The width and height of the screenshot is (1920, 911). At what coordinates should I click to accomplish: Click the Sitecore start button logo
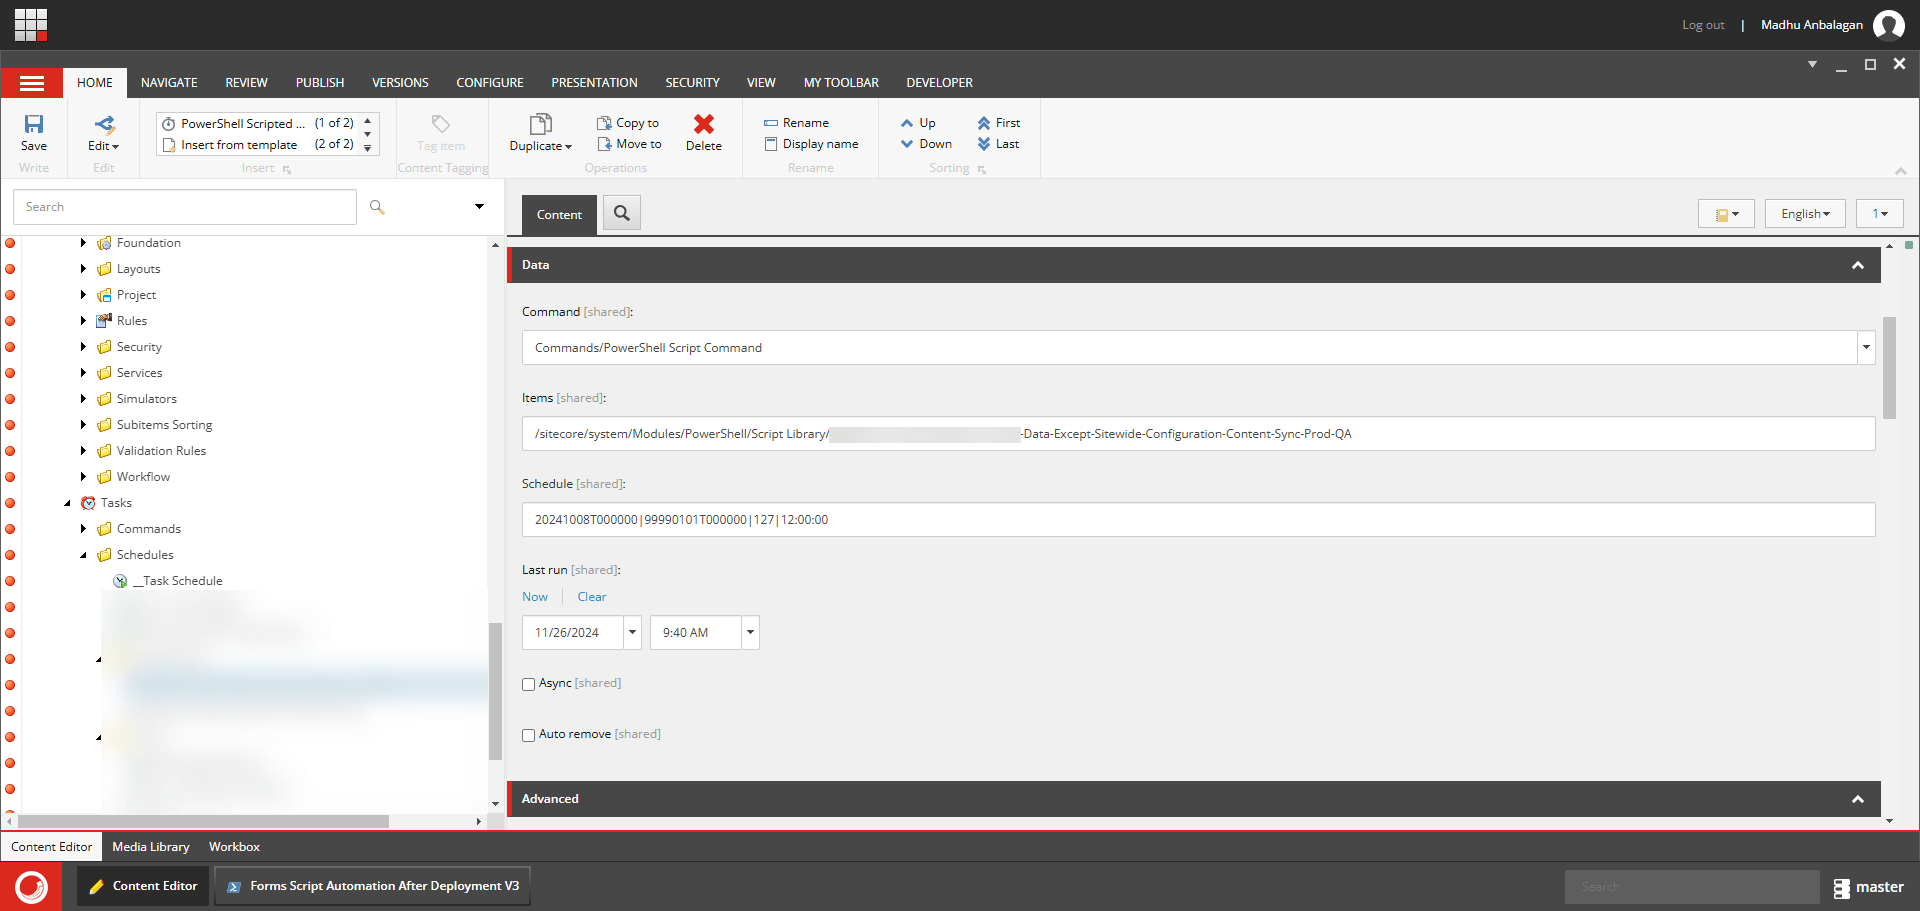tap(31, 886)
